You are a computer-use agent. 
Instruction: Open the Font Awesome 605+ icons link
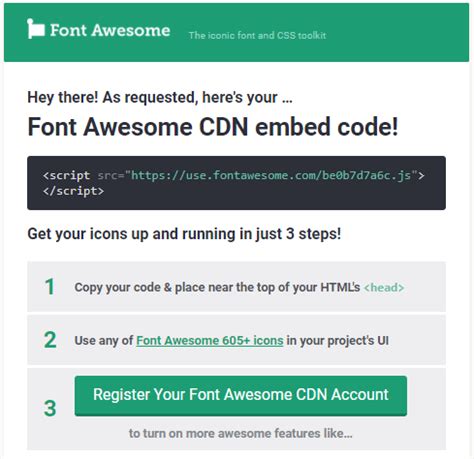click(210, 341)
